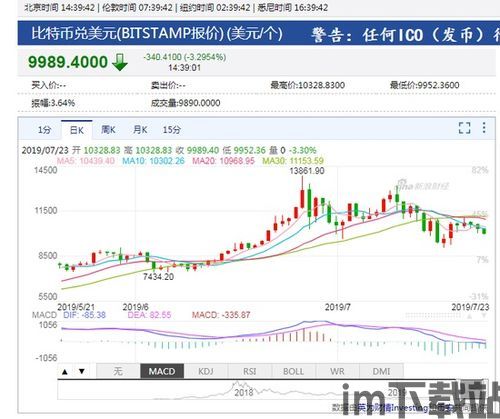Switch to the 1分 chart tab
Image resolution: width=500 pixels, height=419 pixels.
(44, 130)
